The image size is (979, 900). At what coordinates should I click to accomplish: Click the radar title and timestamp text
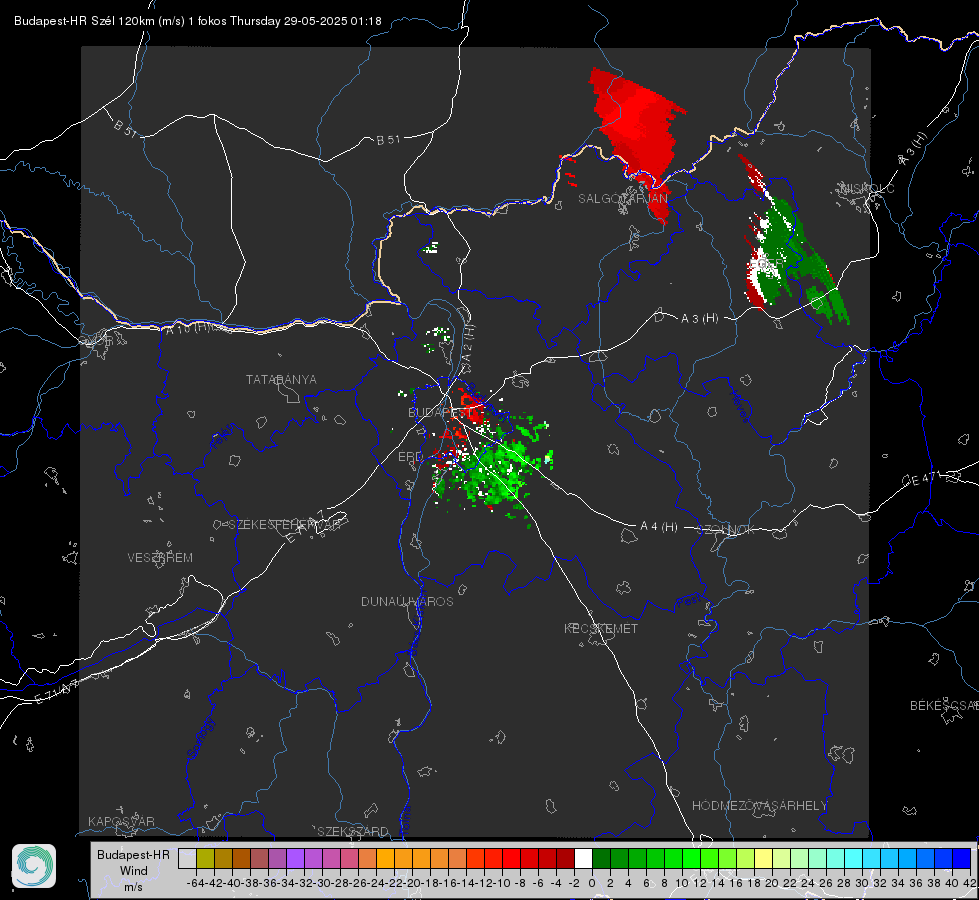[x=198, y=21]
